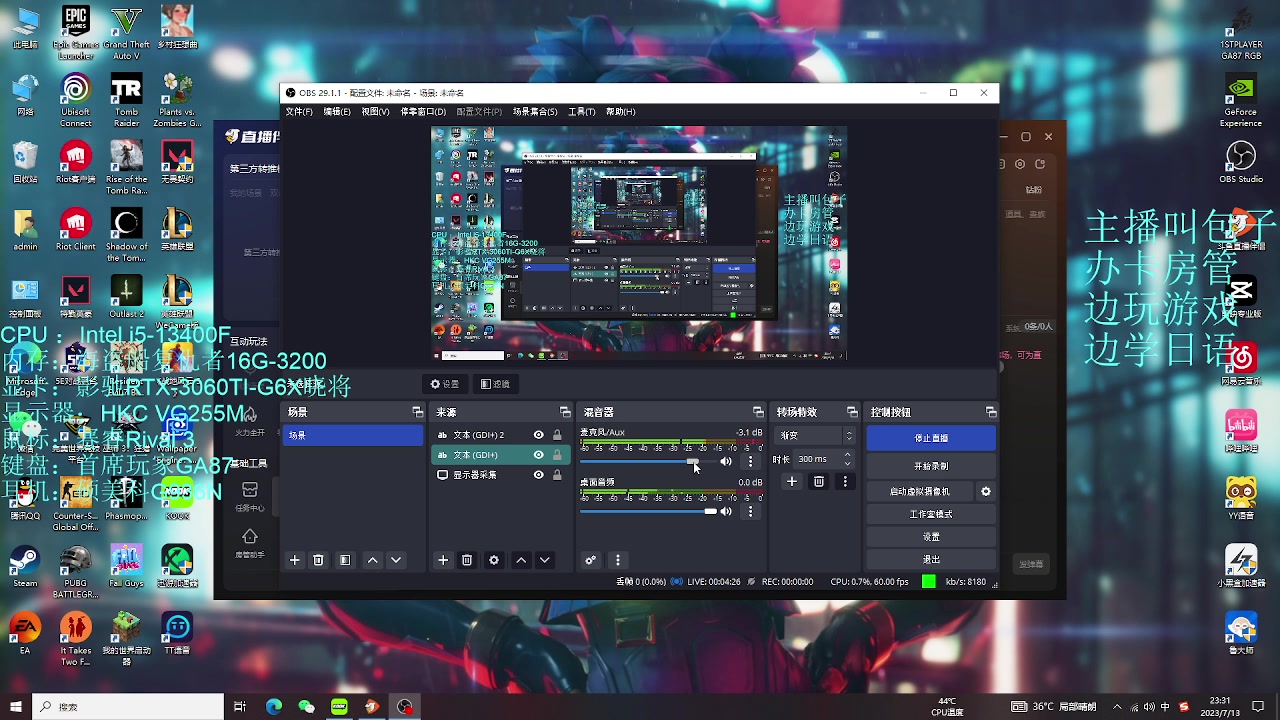Screen dimensions: 1280x720
Task: Open WeChat icon on taskbar
Action: [306, 707]
